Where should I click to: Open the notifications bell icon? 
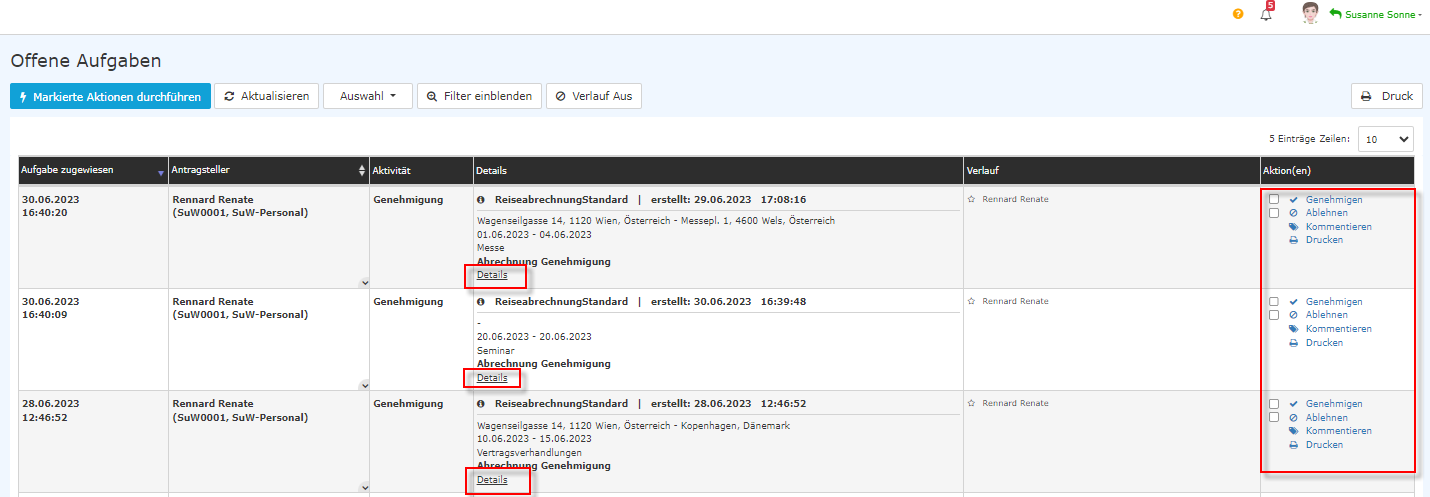[1266, 14]
